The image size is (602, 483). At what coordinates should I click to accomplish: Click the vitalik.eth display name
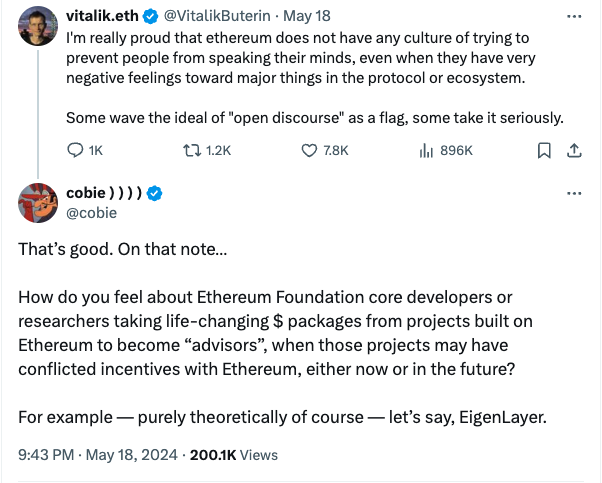(106, 18)
